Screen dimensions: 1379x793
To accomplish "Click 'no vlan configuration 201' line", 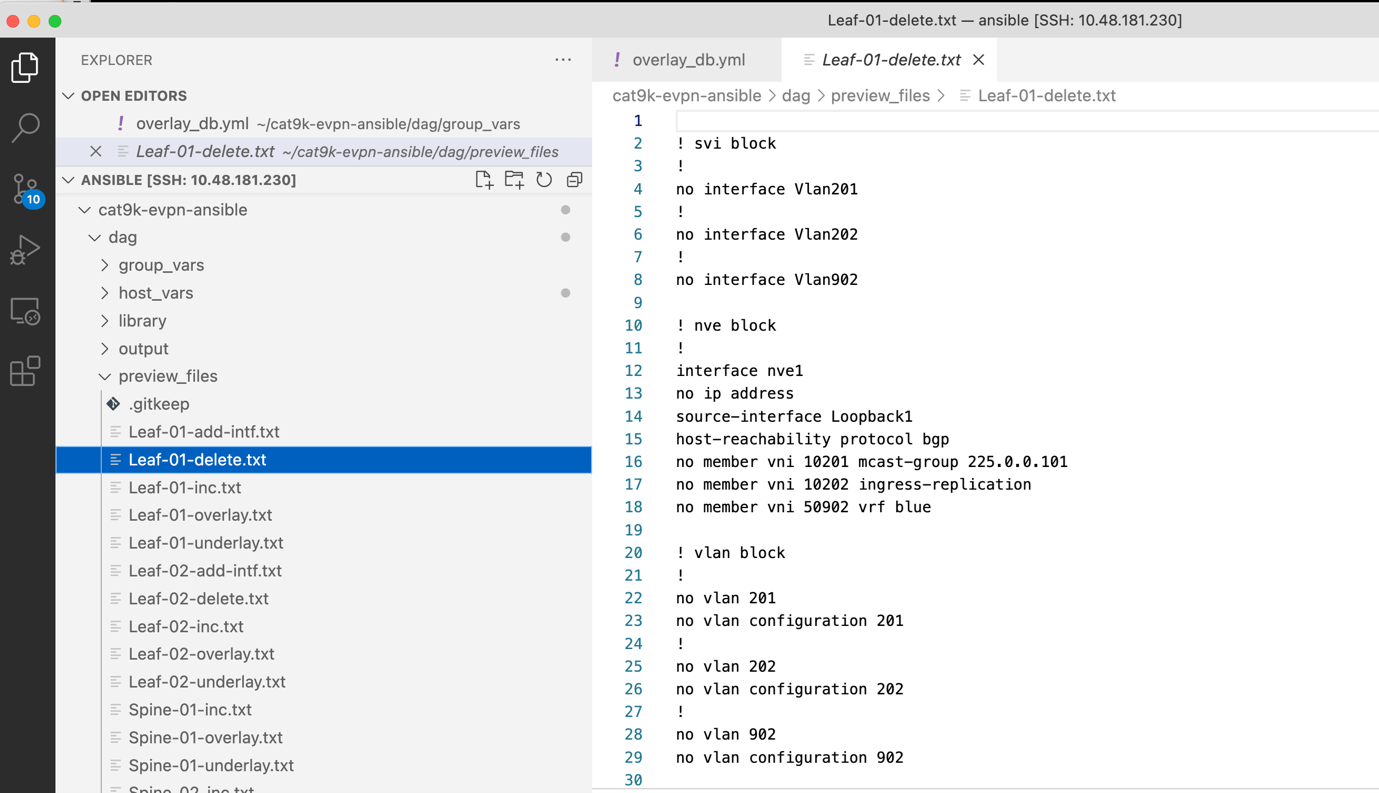I will point(790,621).
